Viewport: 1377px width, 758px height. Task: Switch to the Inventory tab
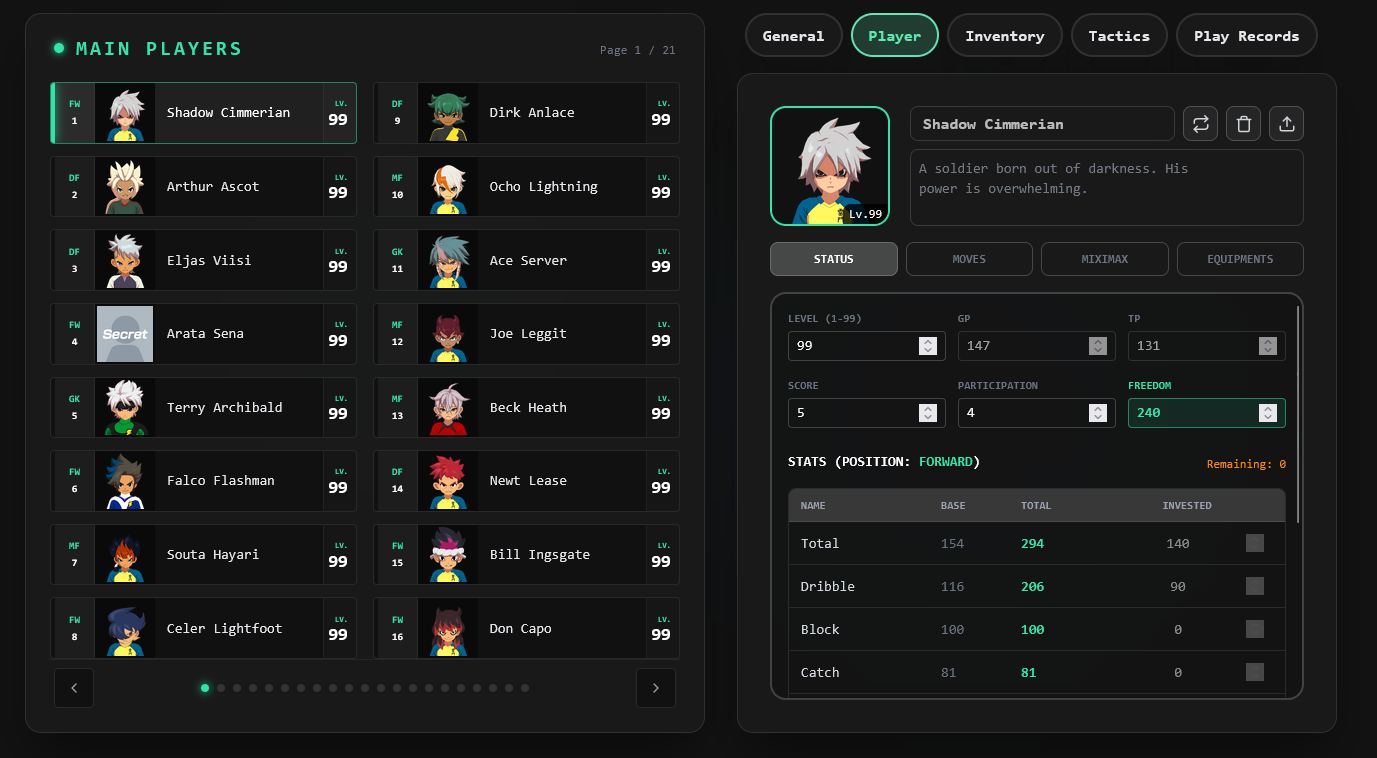(x=1004, y=35)
